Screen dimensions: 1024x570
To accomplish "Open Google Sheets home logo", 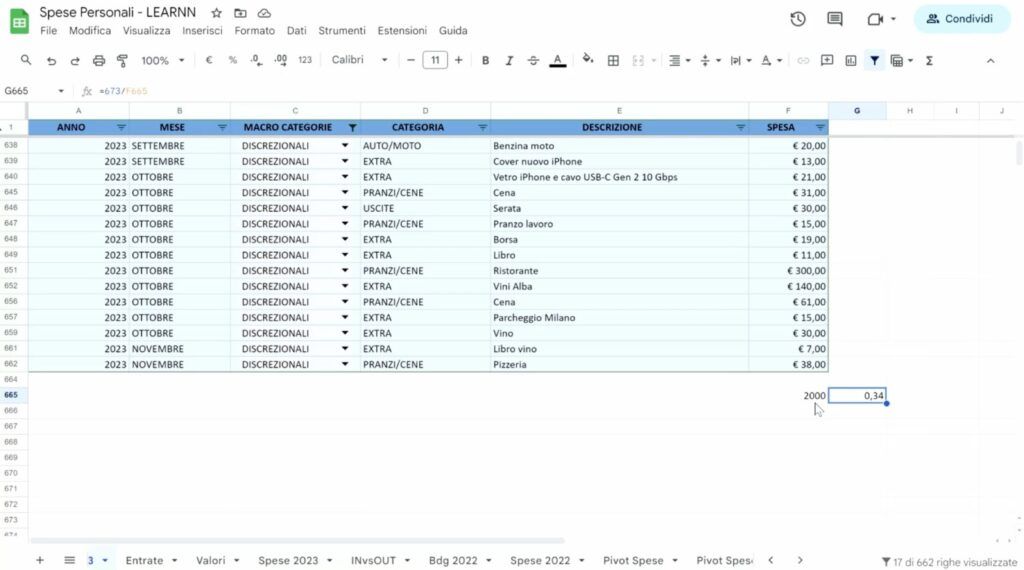I will (x=19, y=22).
